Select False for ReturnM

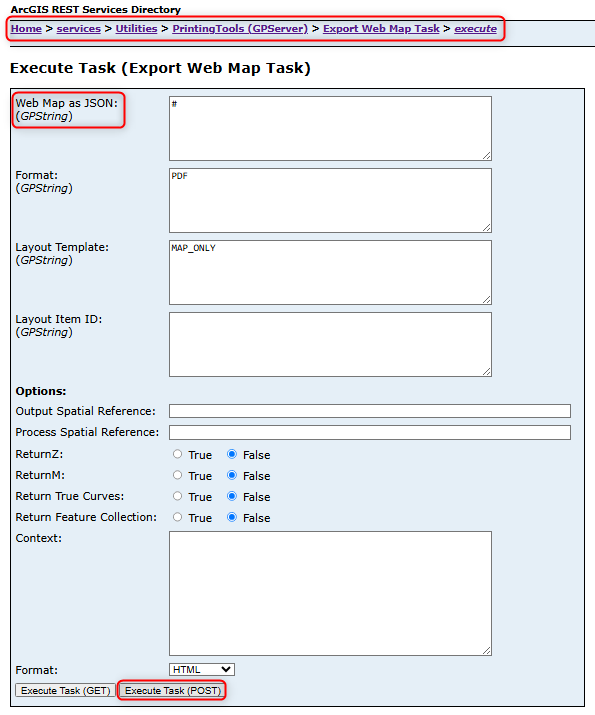coord(232,475)
